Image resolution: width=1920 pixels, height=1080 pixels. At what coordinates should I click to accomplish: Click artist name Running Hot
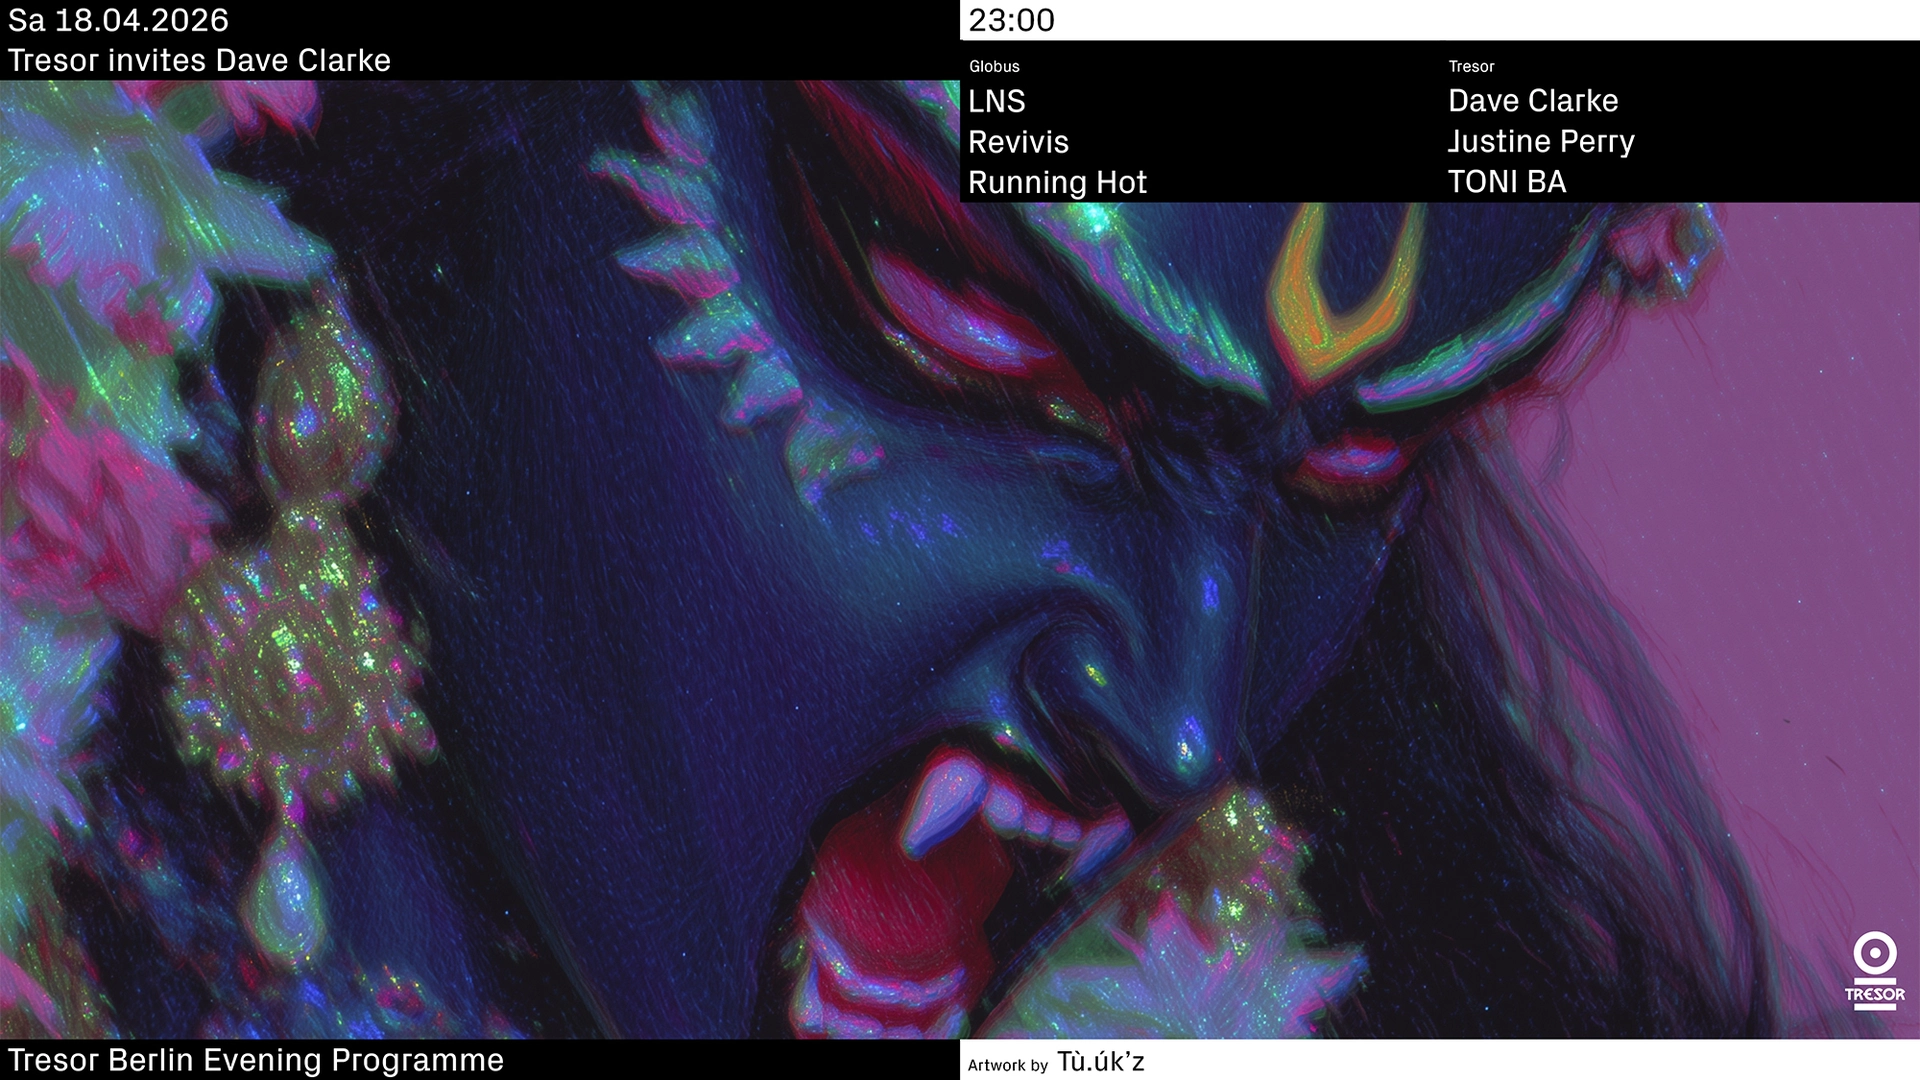(x=1057, y=183)
